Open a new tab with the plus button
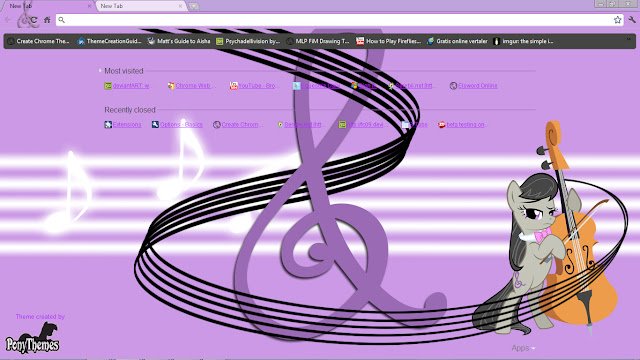The width and height of the screenshot is (640, 360). pos(193,6)
